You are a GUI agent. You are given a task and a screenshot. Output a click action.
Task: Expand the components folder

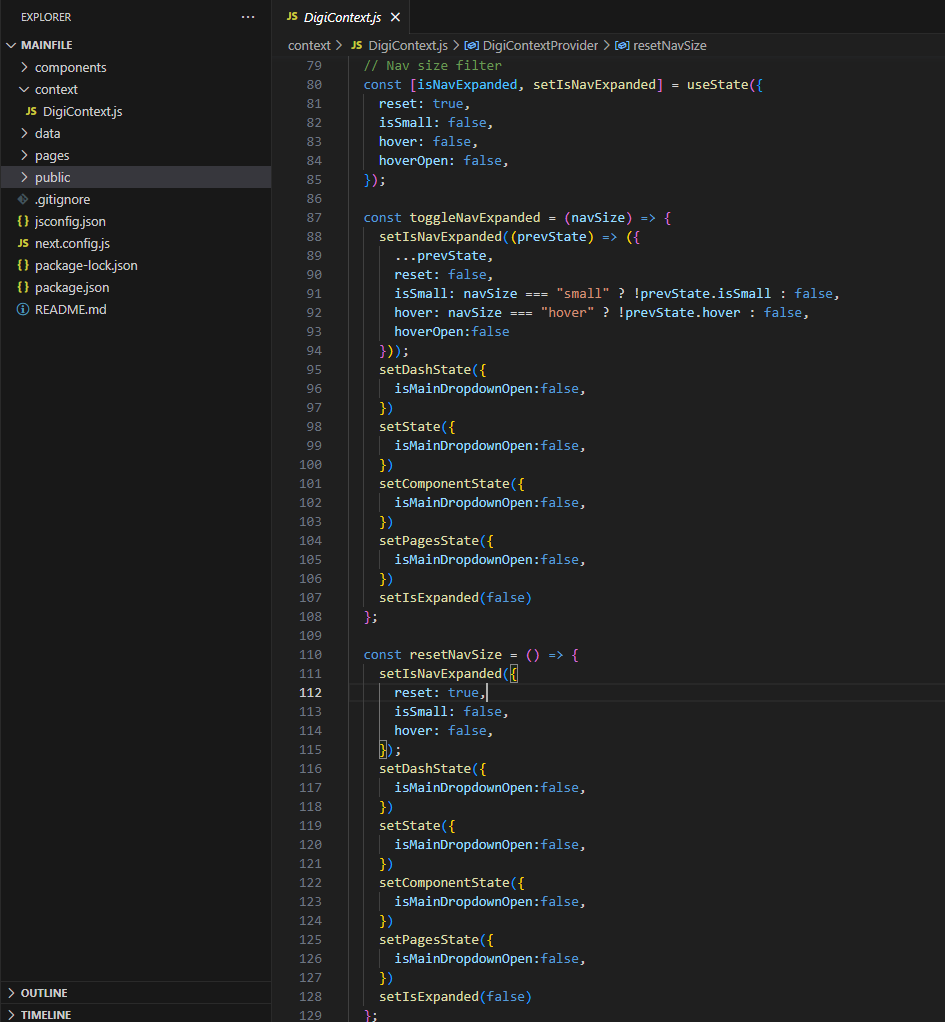(70, 68)
